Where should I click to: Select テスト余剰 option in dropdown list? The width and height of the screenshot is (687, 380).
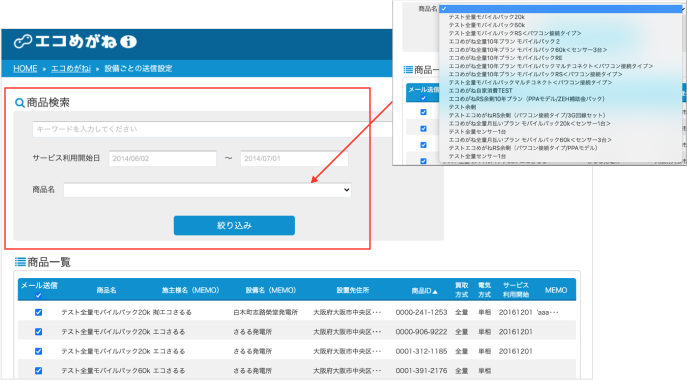(x=462, y=107)
